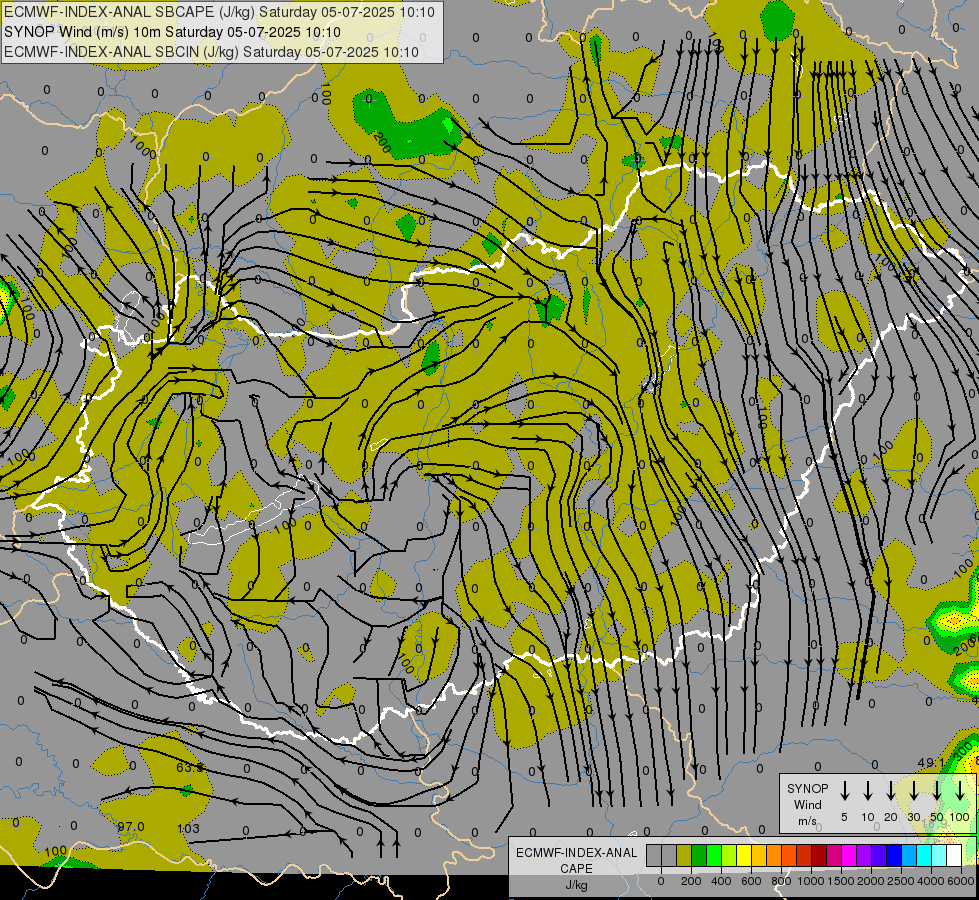Image resolution: width=979 pixels, height=900 pixels.
Task: Click the '5' speed value in wind legend
Action: [844, 817]
